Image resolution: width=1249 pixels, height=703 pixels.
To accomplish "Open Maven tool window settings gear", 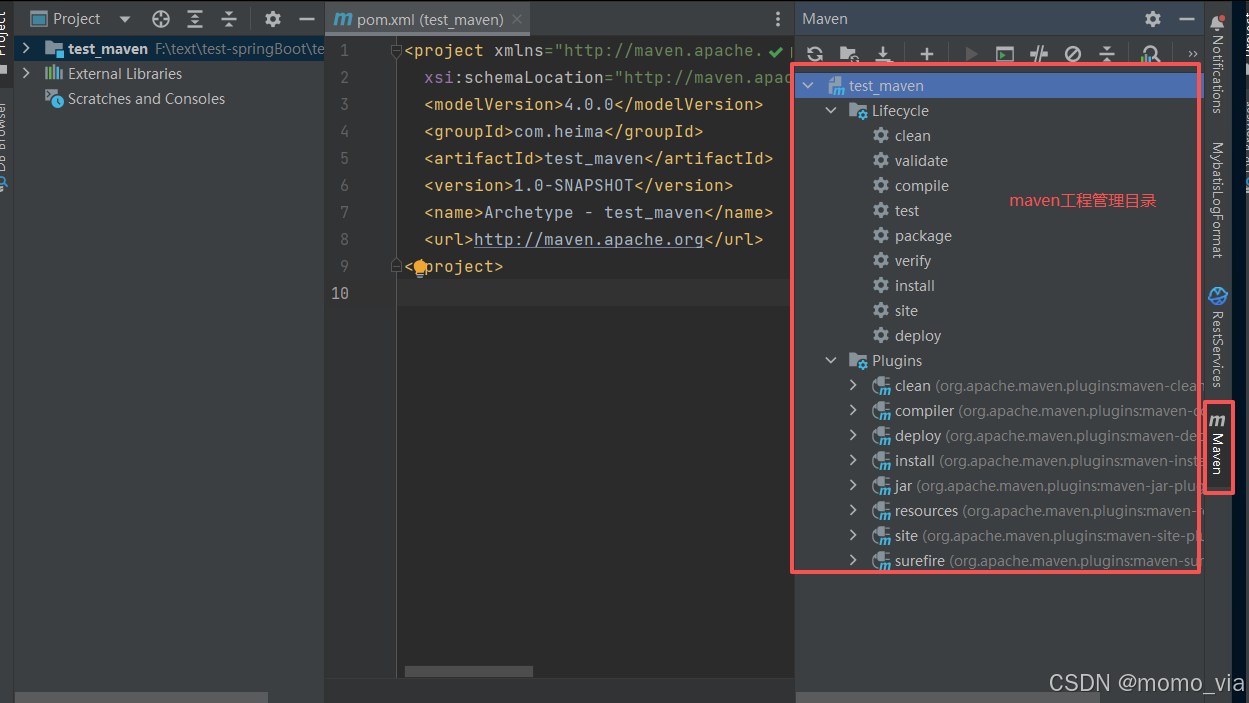I will [1153, 19].
